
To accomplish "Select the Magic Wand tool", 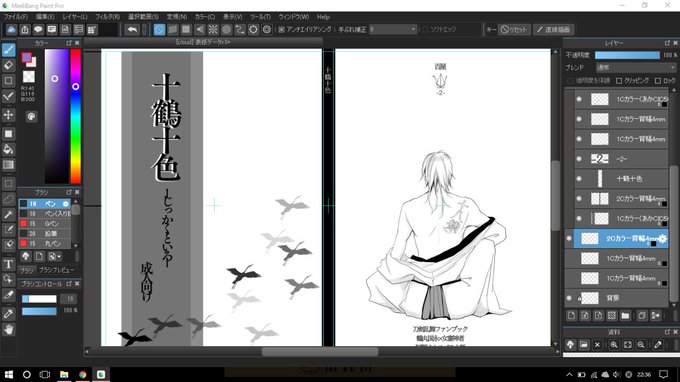I will (x=8, y=215).
